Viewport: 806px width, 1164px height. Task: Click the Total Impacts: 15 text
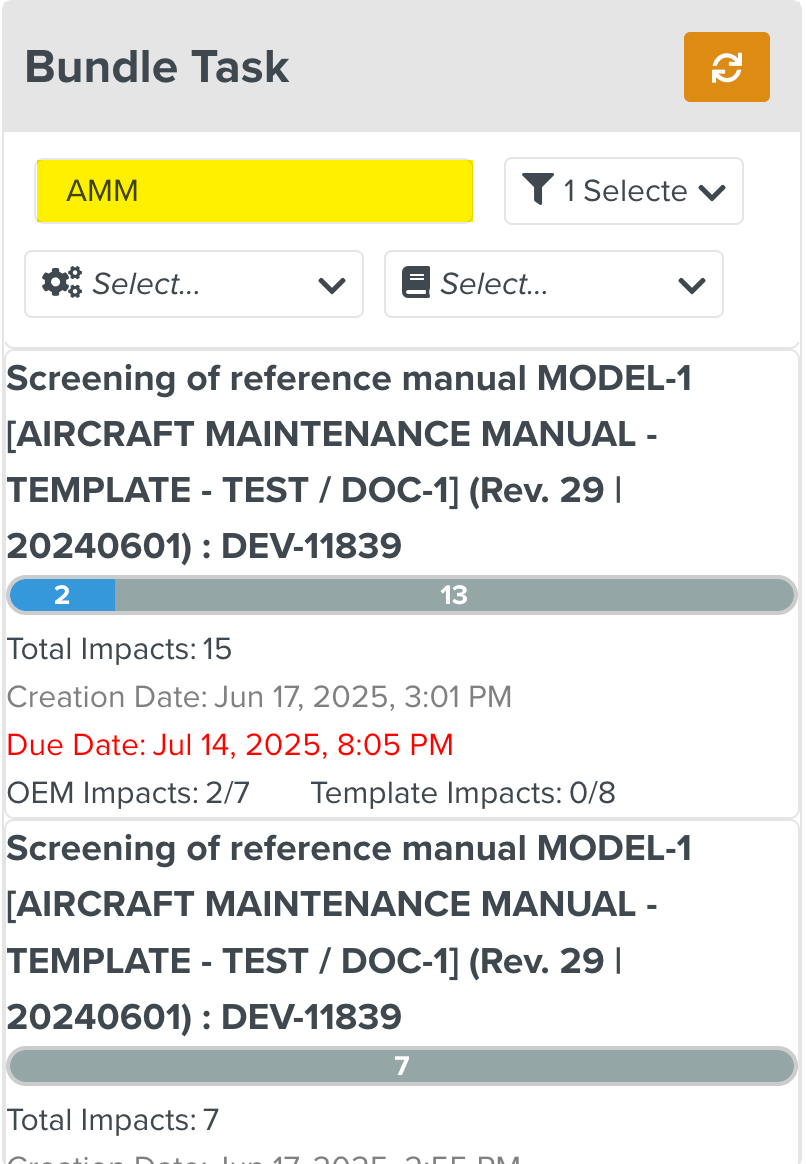tap(119, 649)
